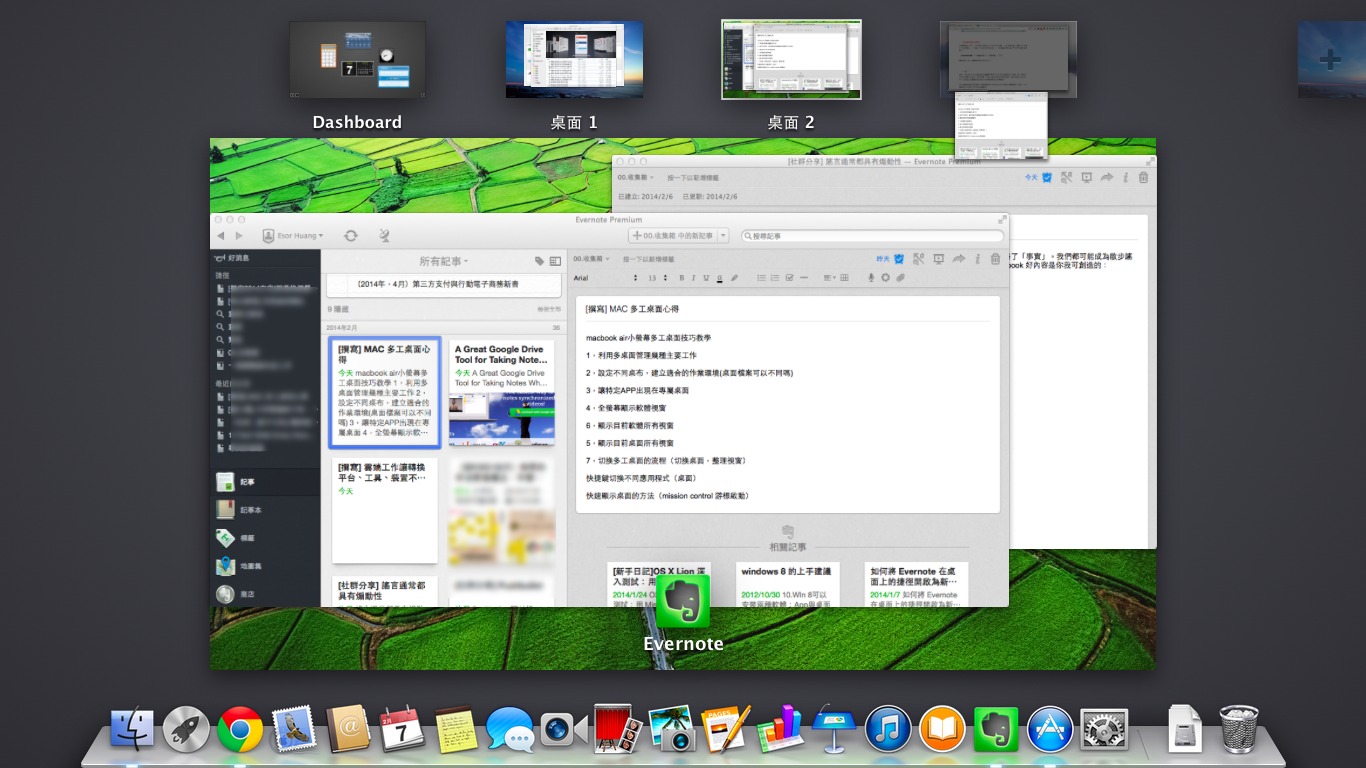Viewport: 1366px width, 768px height.
Task: Open Trash in the Dock
Action: coord(1239,730)
